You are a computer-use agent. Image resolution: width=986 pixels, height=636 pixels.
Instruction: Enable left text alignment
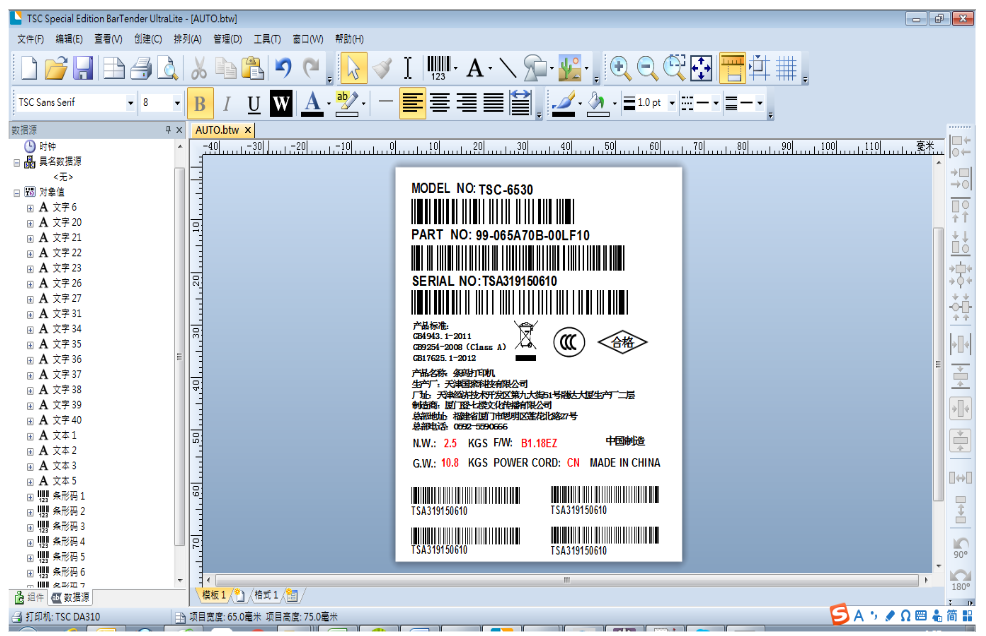click(x=413, y=103)
